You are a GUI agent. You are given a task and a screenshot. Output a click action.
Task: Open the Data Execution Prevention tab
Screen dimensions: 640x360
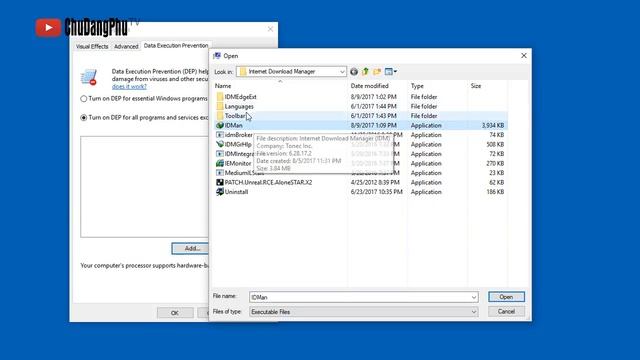point(176,46)
